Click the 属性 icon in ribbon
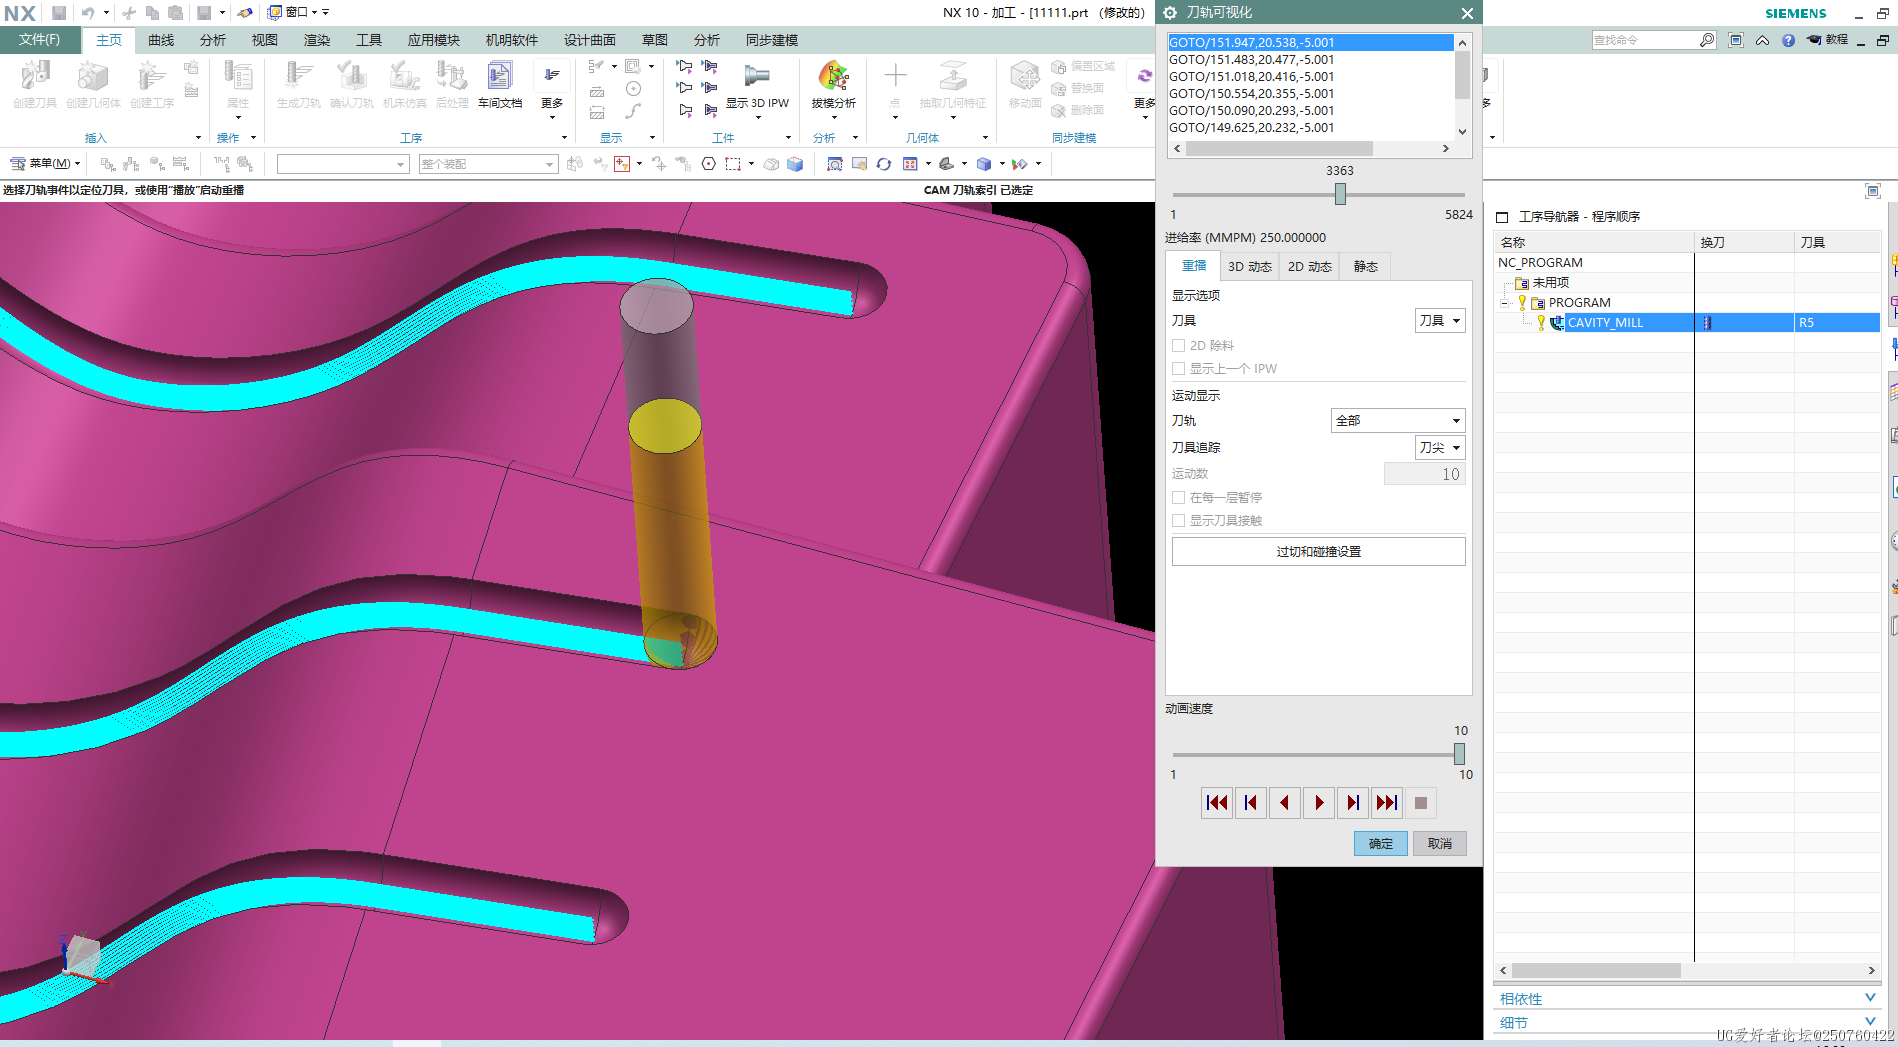Viewport: 1898px width, 1047px height. 238,84
